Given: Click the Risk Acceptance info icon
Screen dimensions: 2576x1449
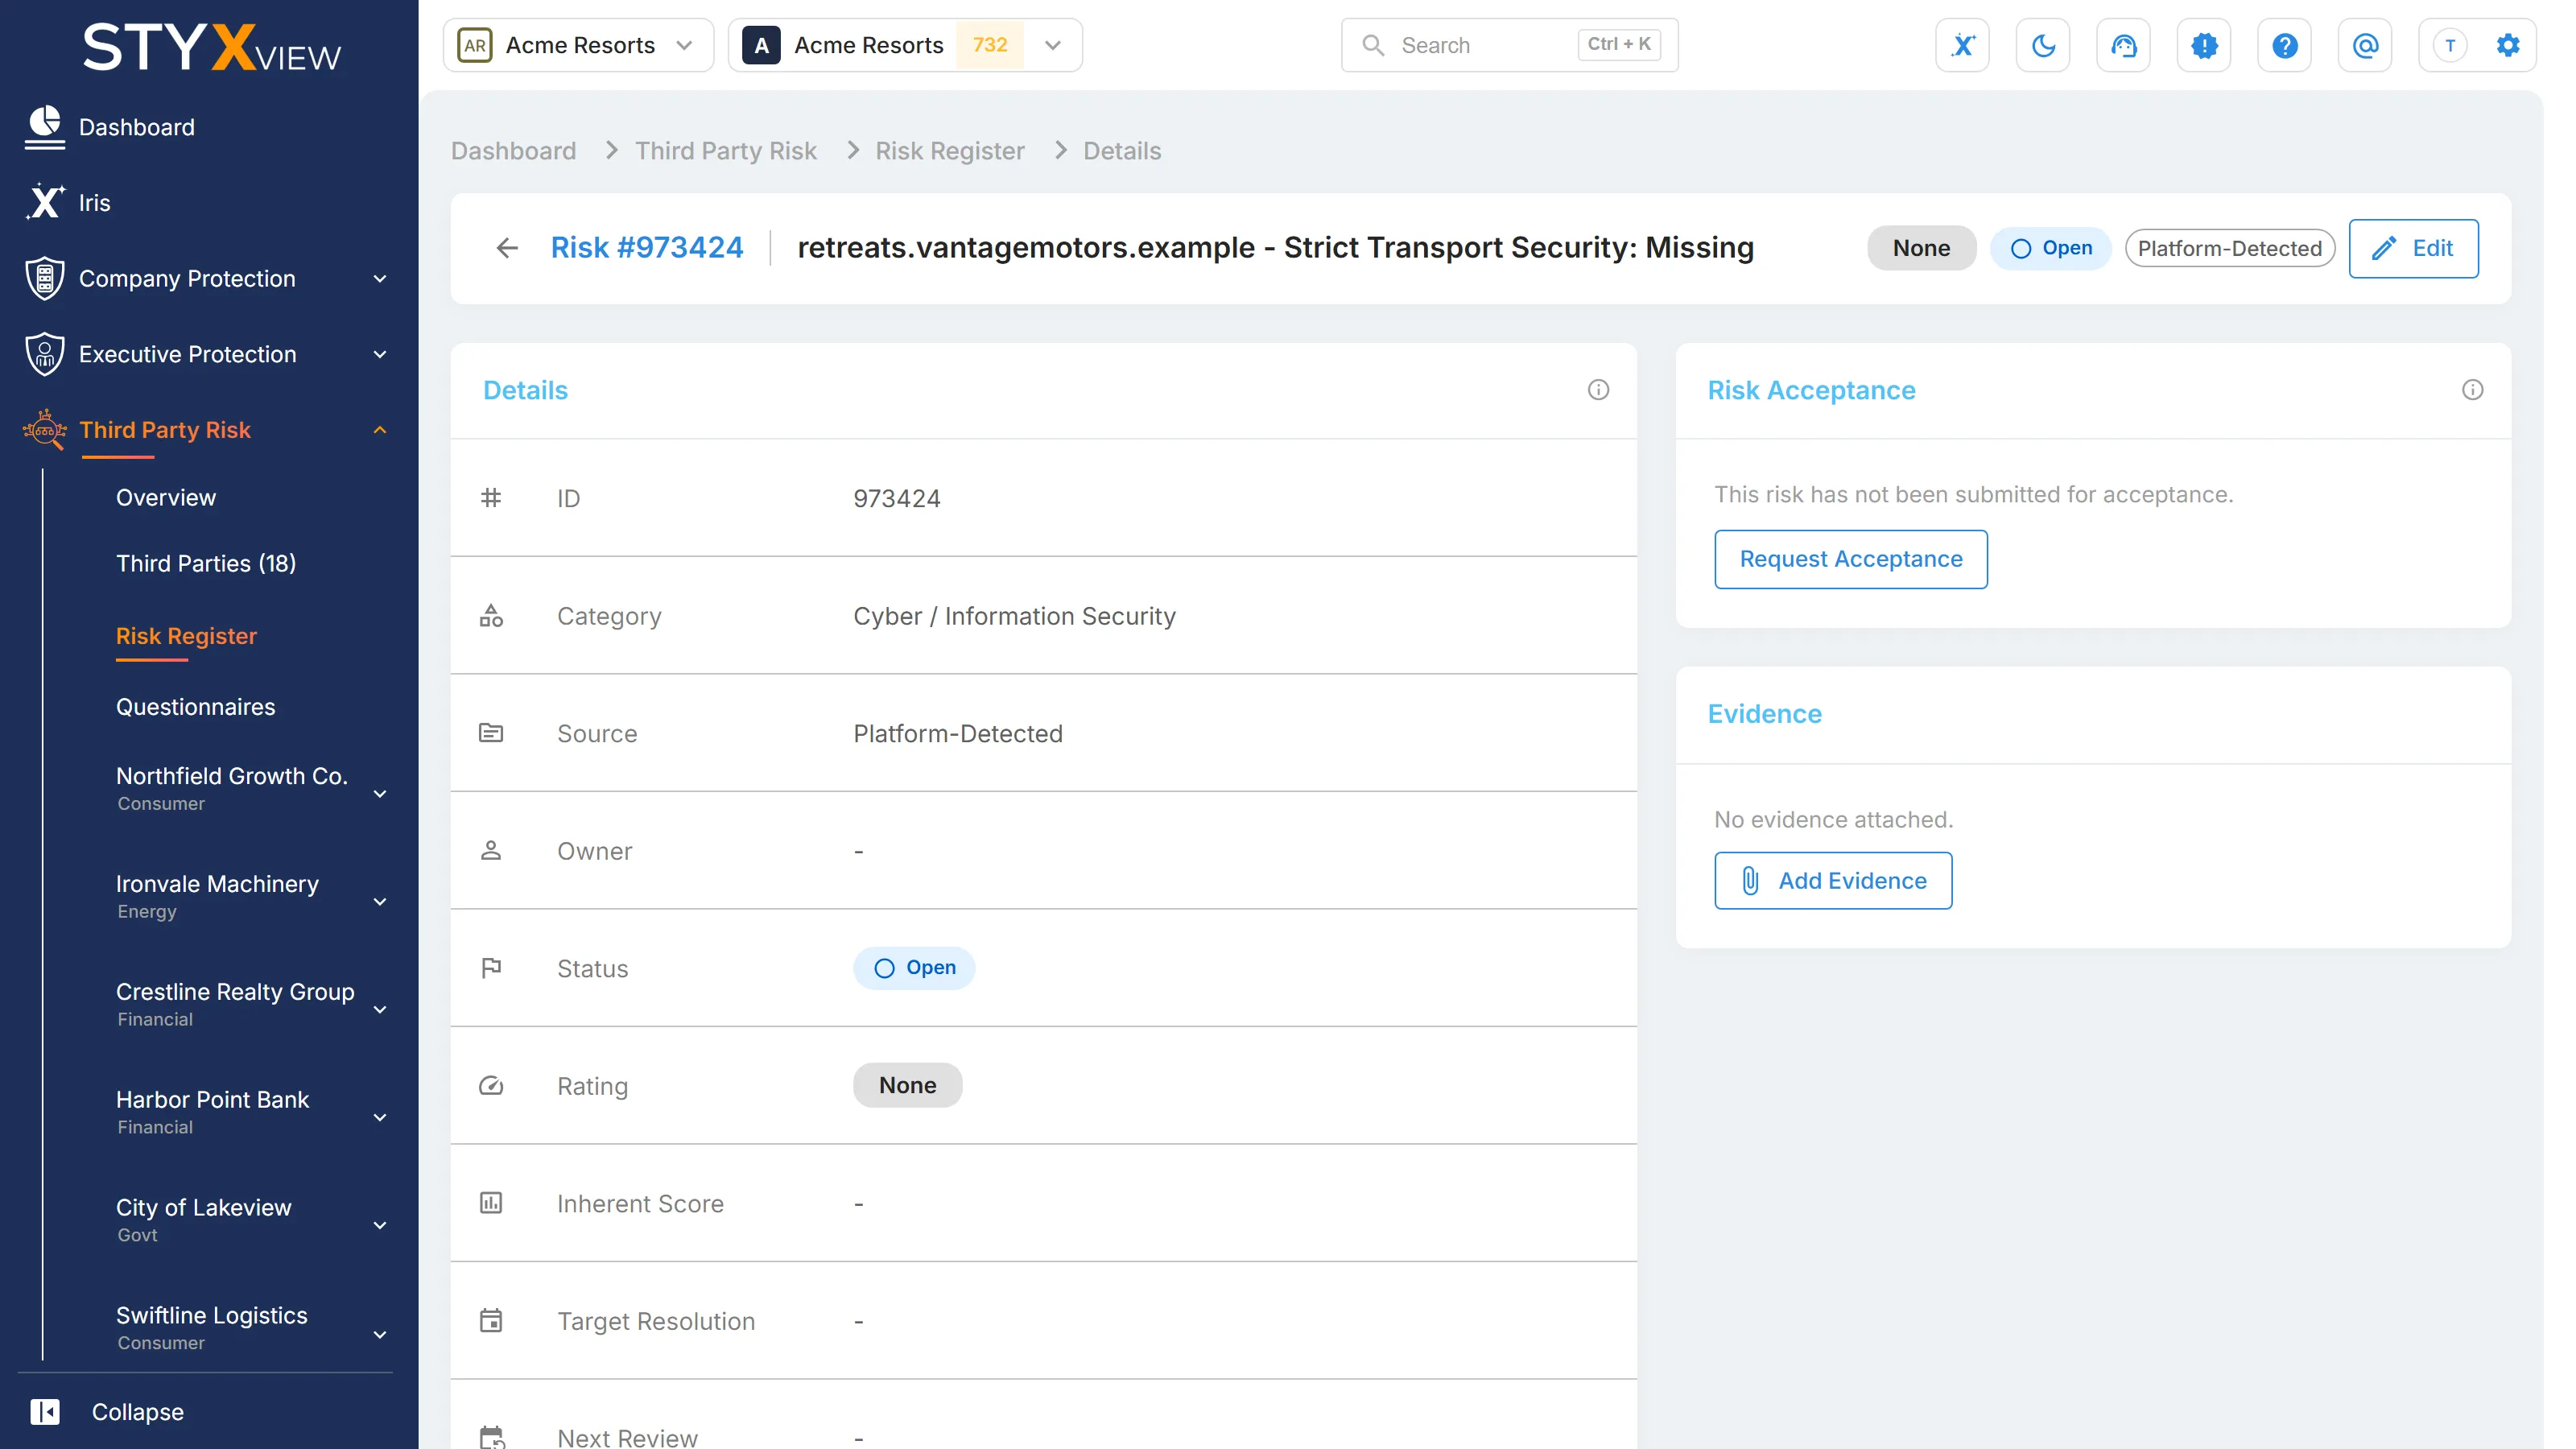Looking at the screenshot, I should 2472,390.
